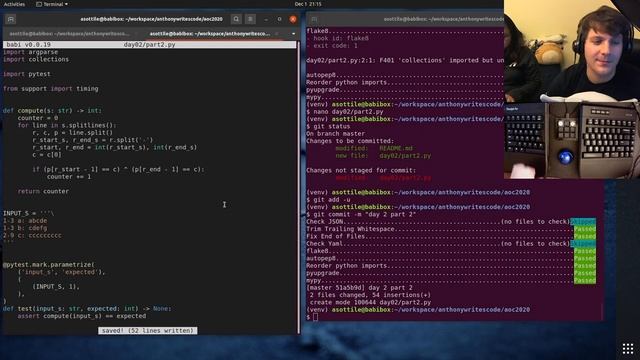Click 'saved! (52 lines written)' status message
Screen dimensions: 640x360
pos(148,331)
